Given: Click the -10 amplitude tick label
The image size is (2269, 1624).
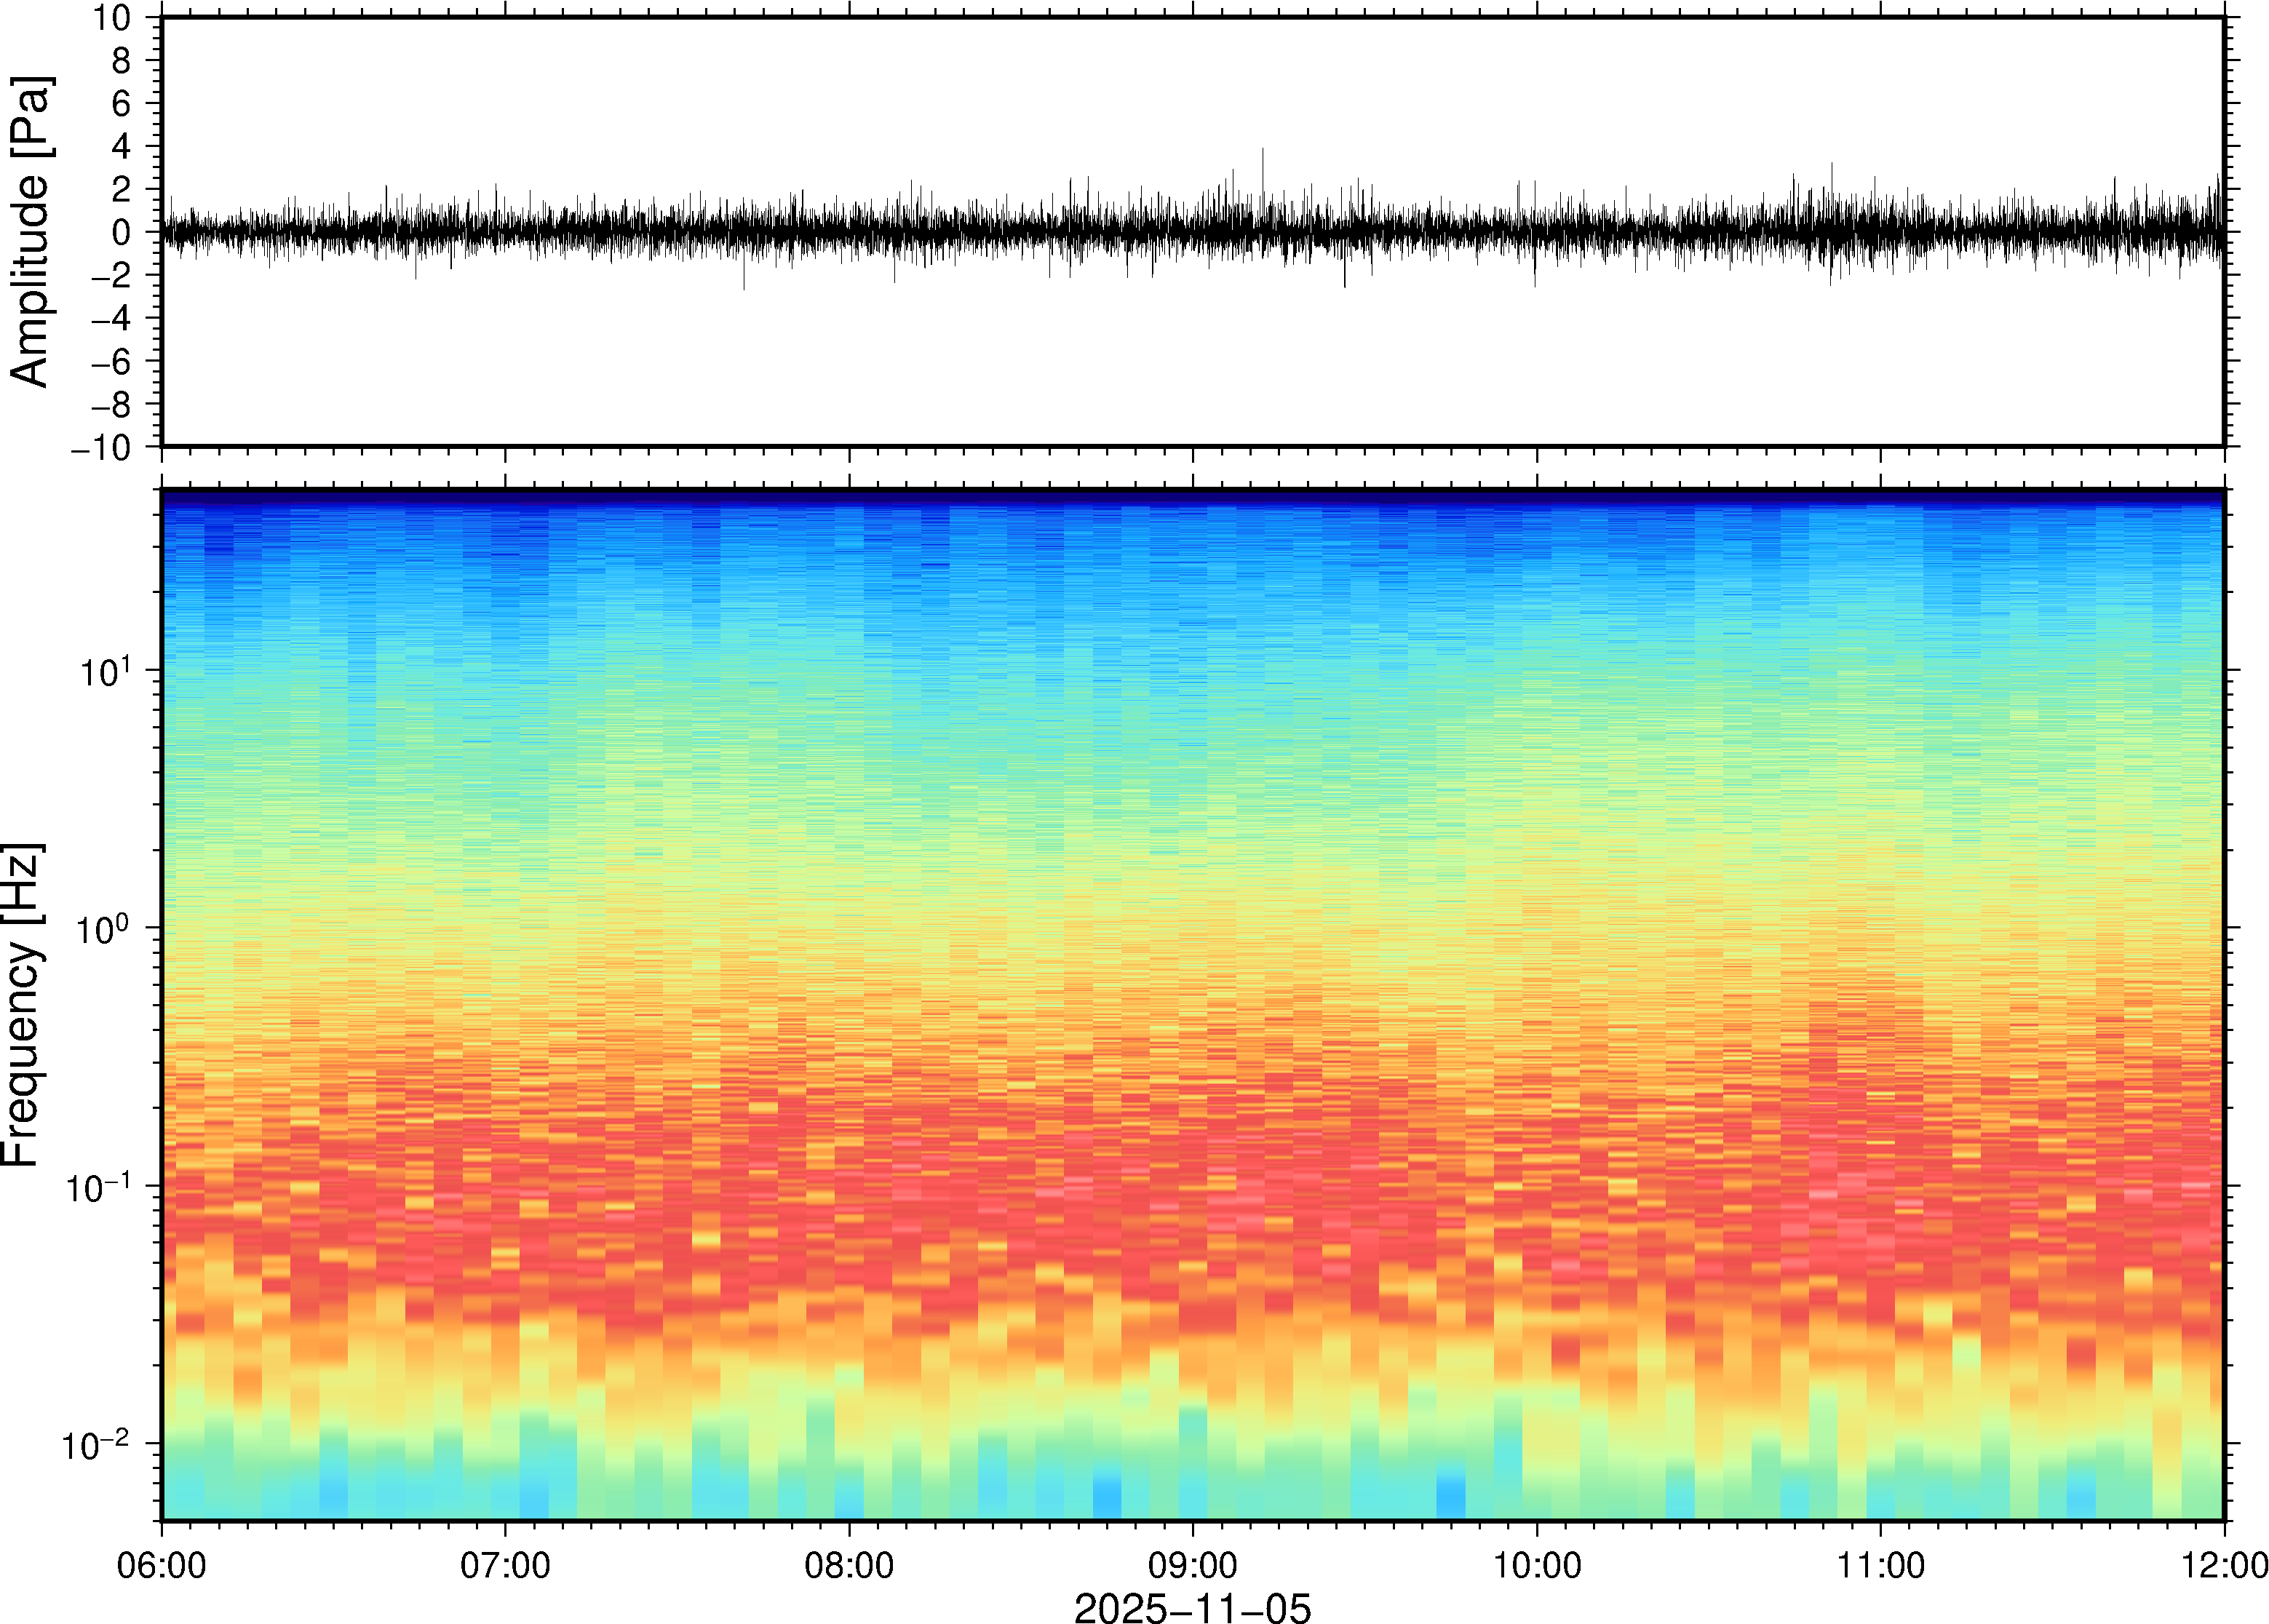Looking at the screenshot, I should coord(101,448).
